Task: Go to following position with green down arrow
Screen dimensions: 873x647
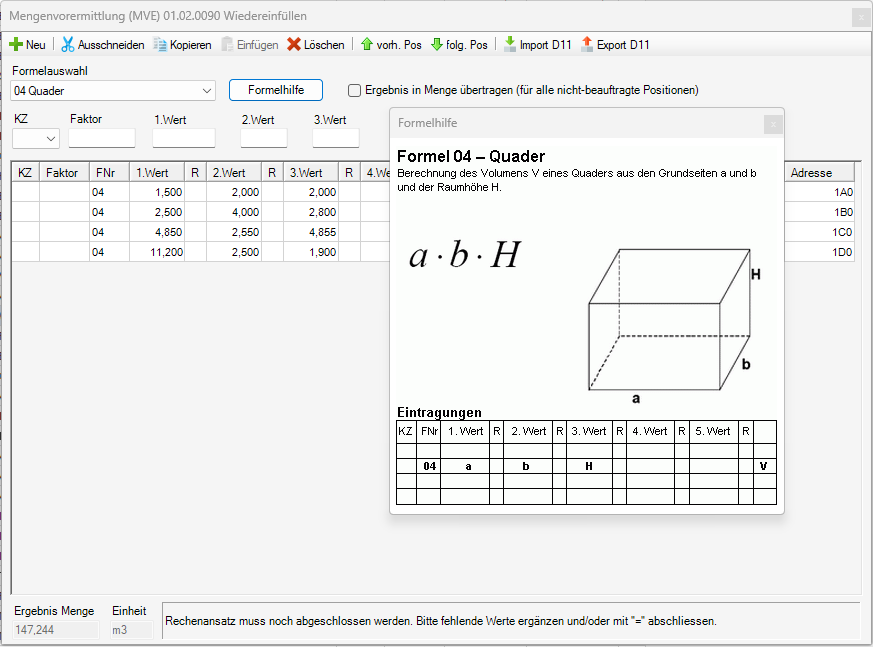Action: coord(437,45)
